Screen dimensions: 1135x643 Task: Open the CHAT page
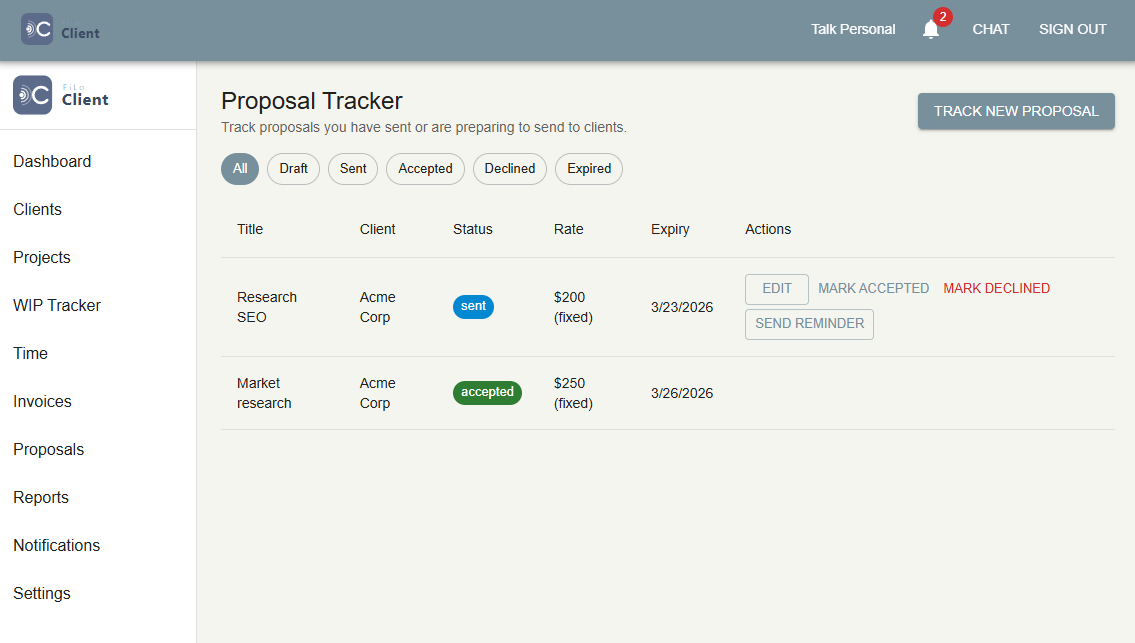[x=990, y=29]
